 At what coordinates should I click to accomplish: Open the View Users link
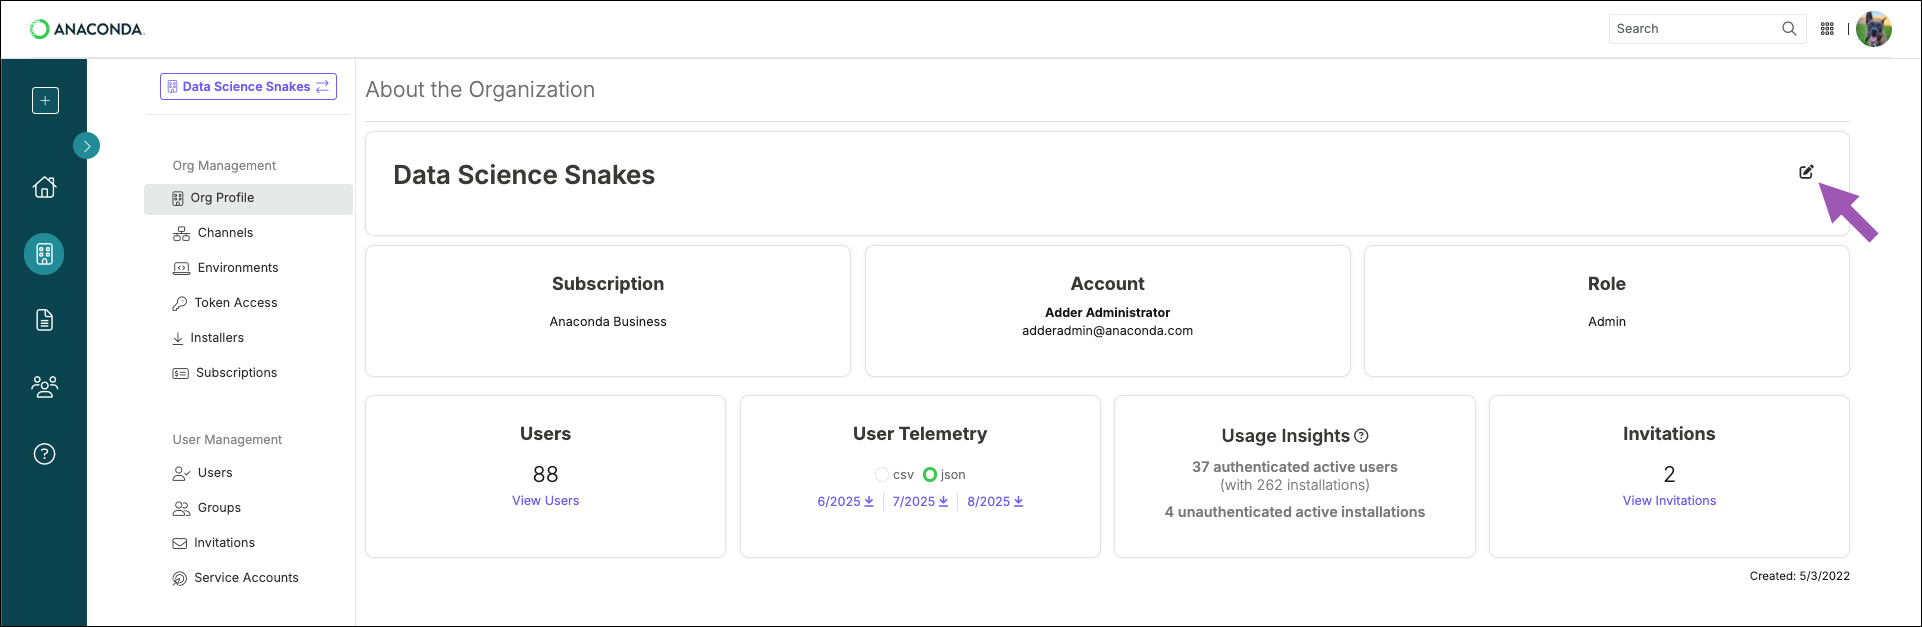point(545,501)
